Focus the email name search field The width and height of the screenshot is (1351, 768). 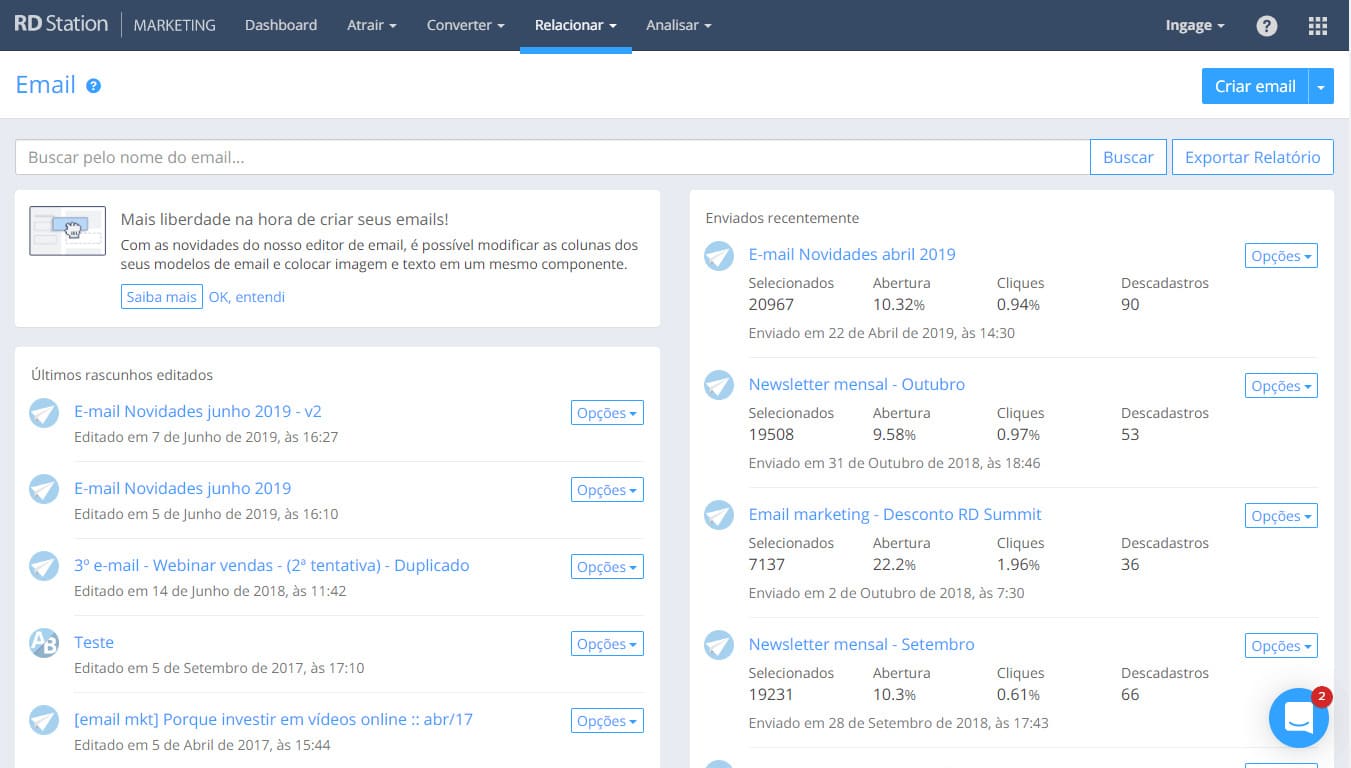552,157
